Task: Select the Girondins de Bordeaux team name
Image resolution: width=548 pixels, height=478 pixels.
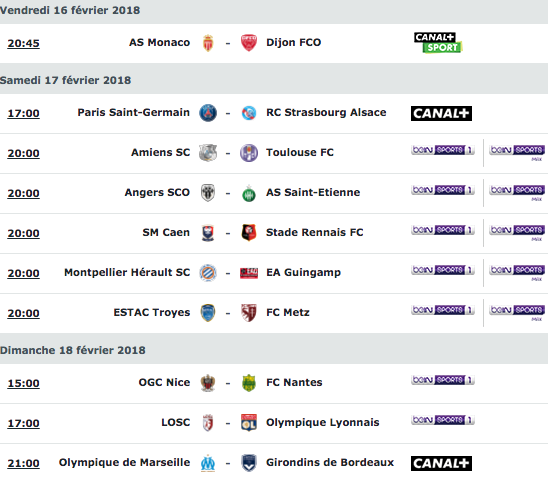Action: point(330,462)
